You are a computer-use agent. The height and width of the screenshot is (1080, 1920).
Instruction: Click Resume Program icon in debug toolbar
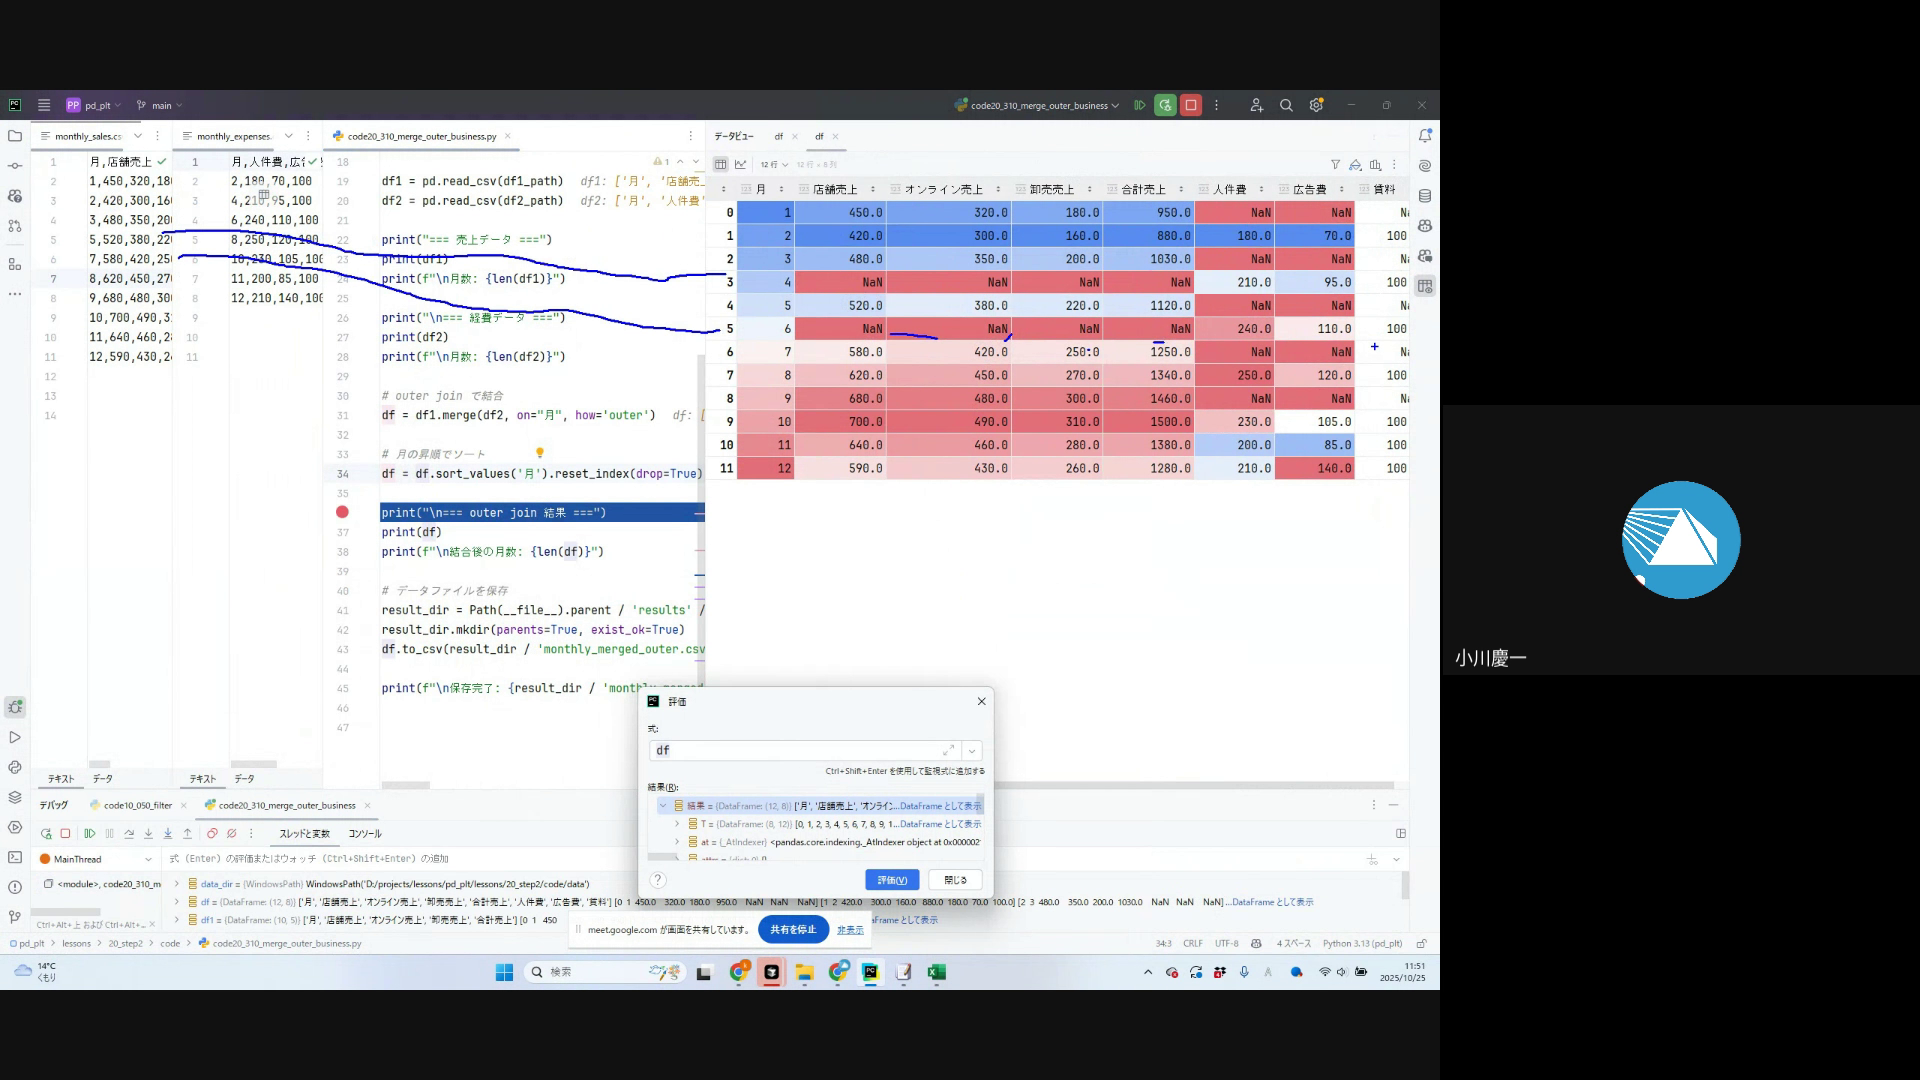coord(89,833)
